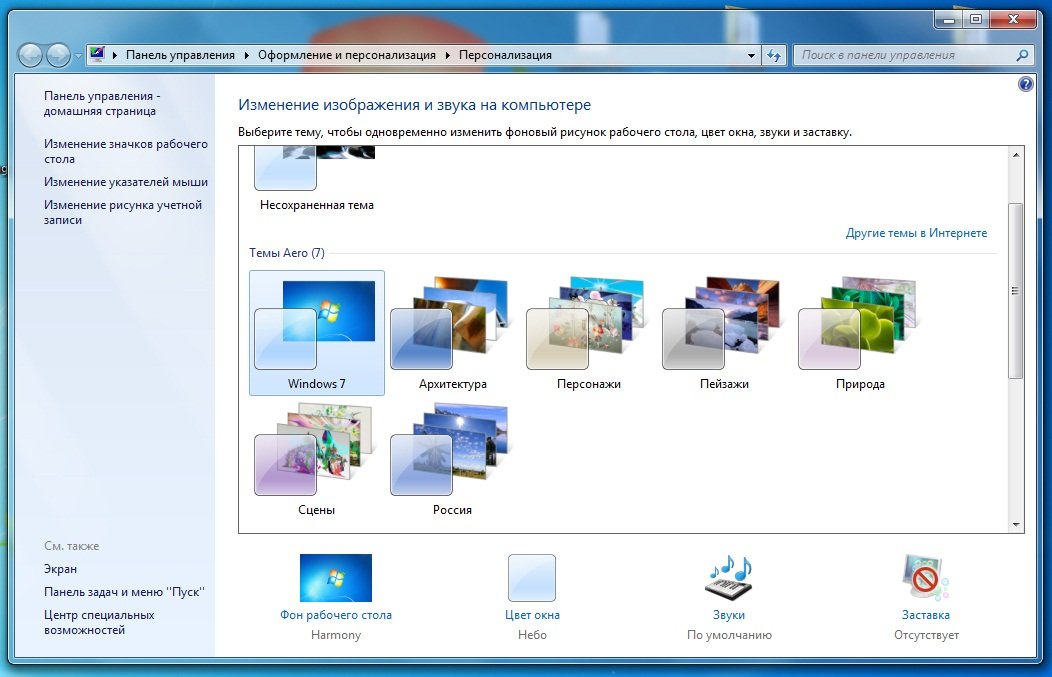Click the Персонализация breadcrumb item
The image size is (1052, 677).
tap(505, 56)
